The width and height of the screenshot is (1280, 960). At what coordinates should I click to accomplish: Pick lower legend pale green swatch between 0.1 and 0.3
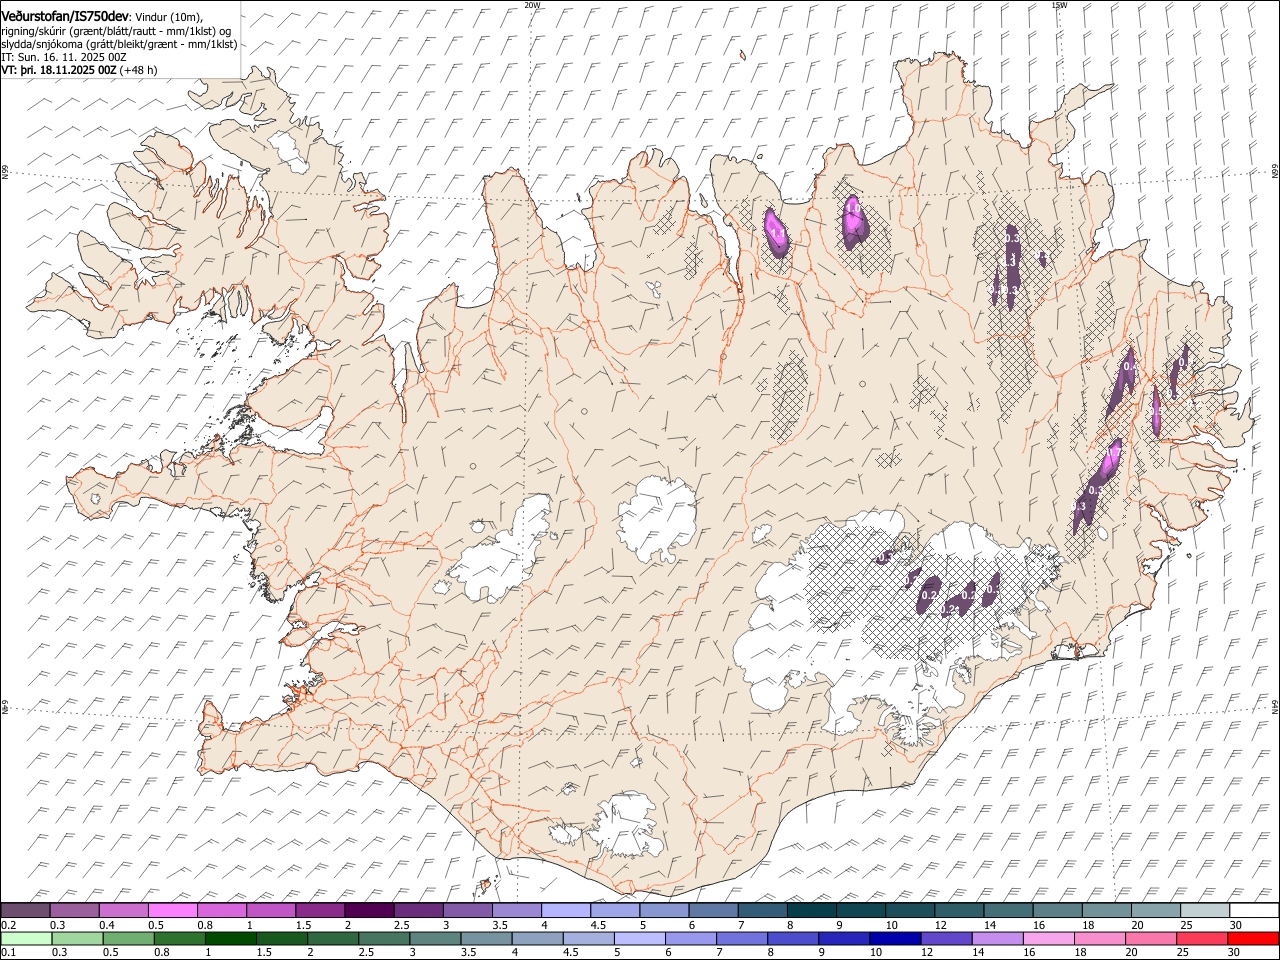tap(27, 938)
